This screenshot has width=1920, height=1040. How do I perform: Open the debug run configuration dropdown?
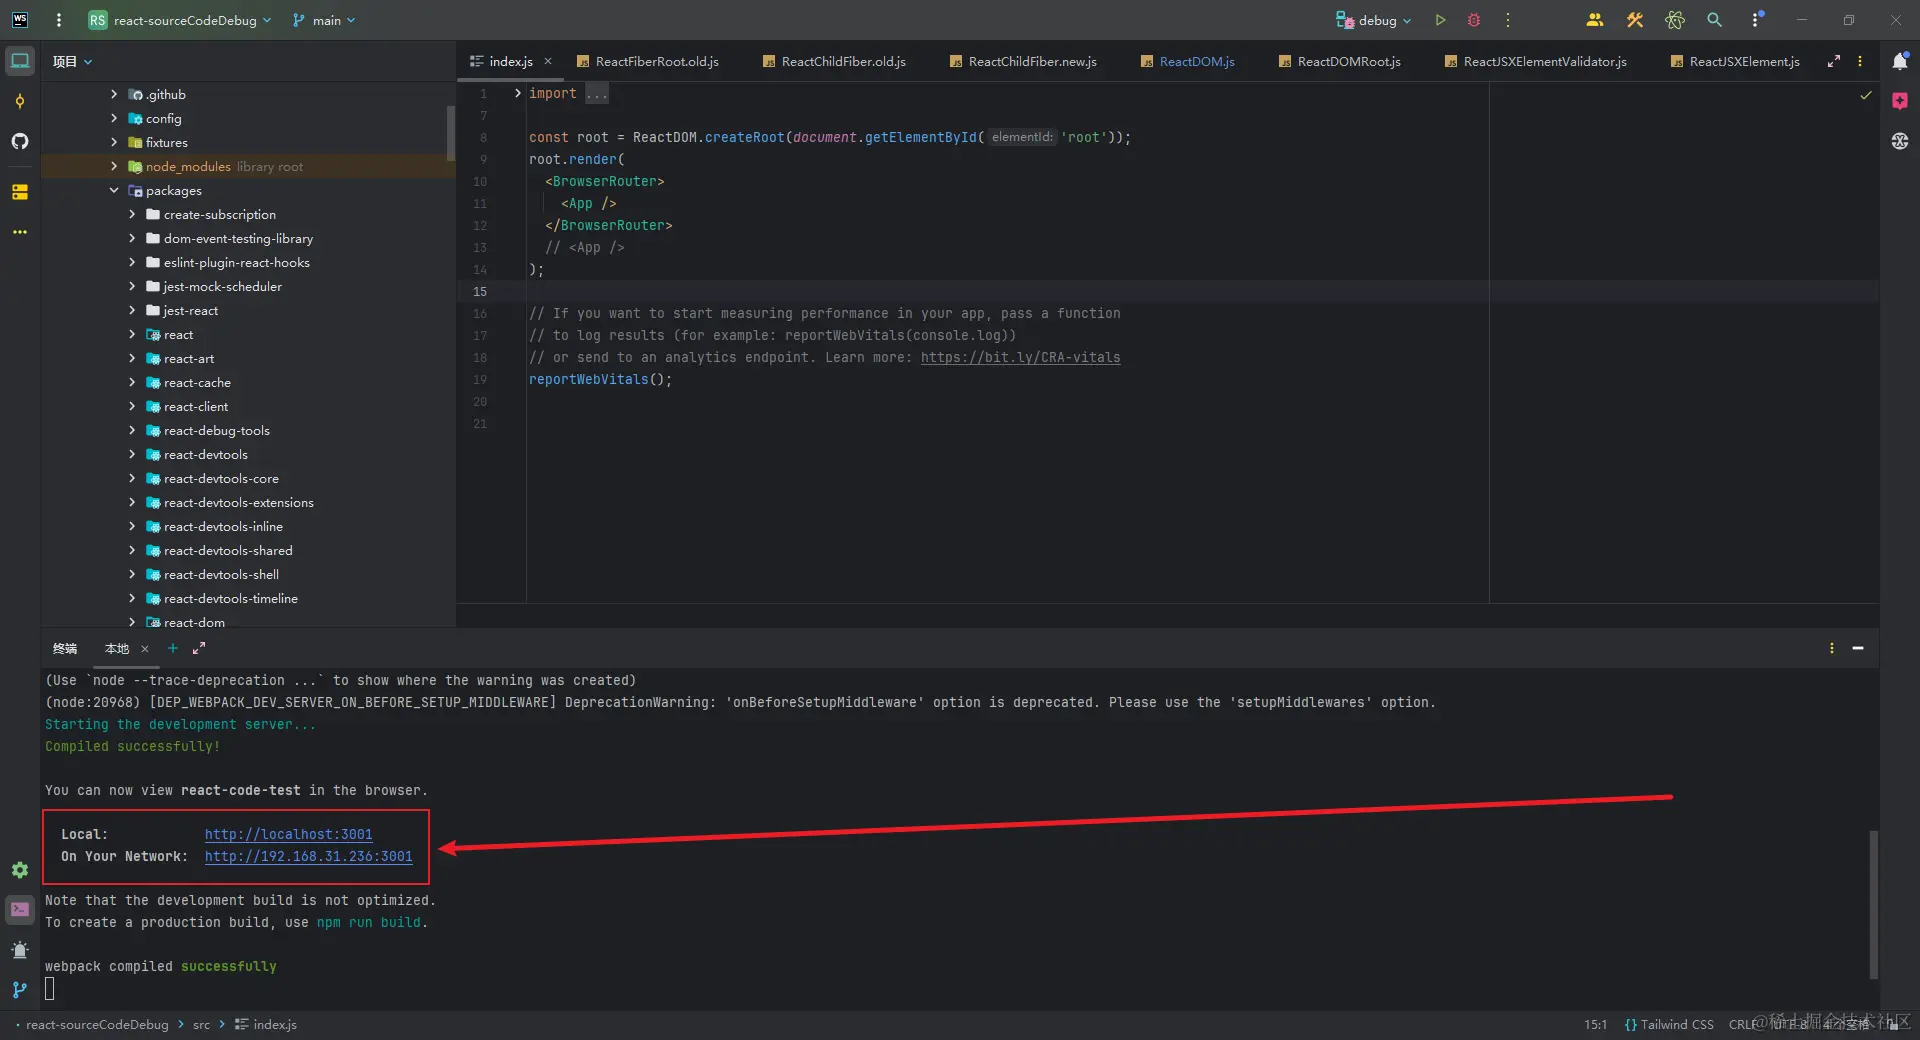point(1374,20)
